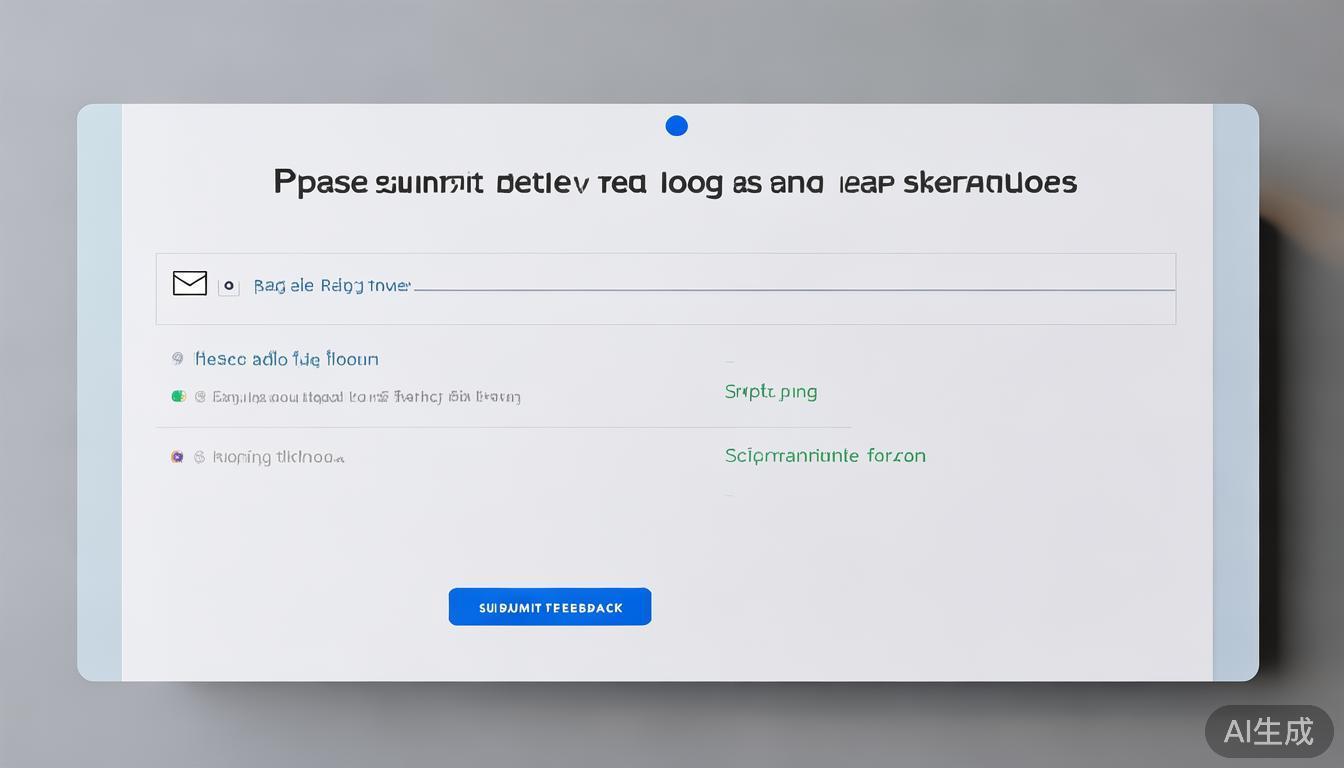Click the envelope mail icon
This screenshot has height=768, width=1344.
click(190, 284)
